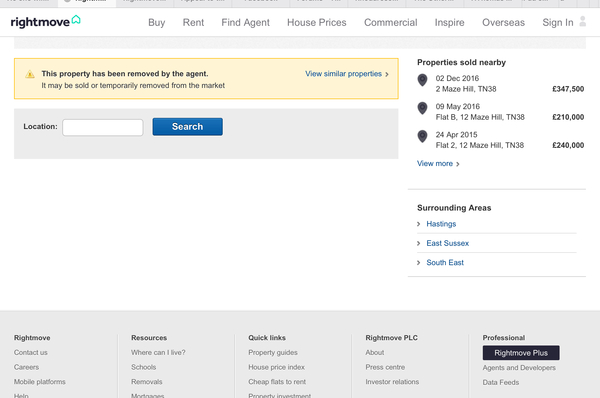Image resolution: width=600 pixels, height=398 pixels.
Task: Open East Sussex surrounding area link
Action: click(x=447, y=243)
